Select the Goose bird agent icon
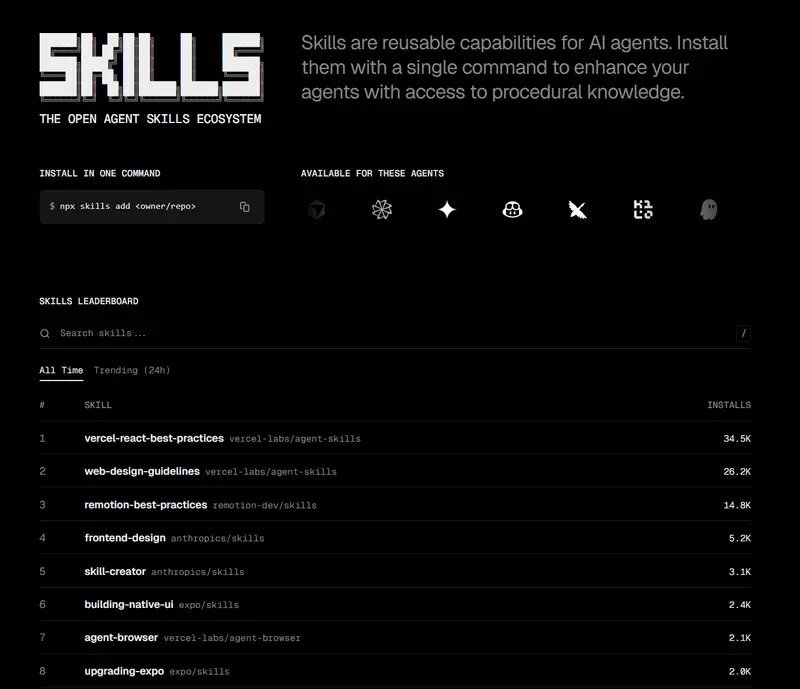The width and height of the screenshot is (800, 689). point(577,210)
